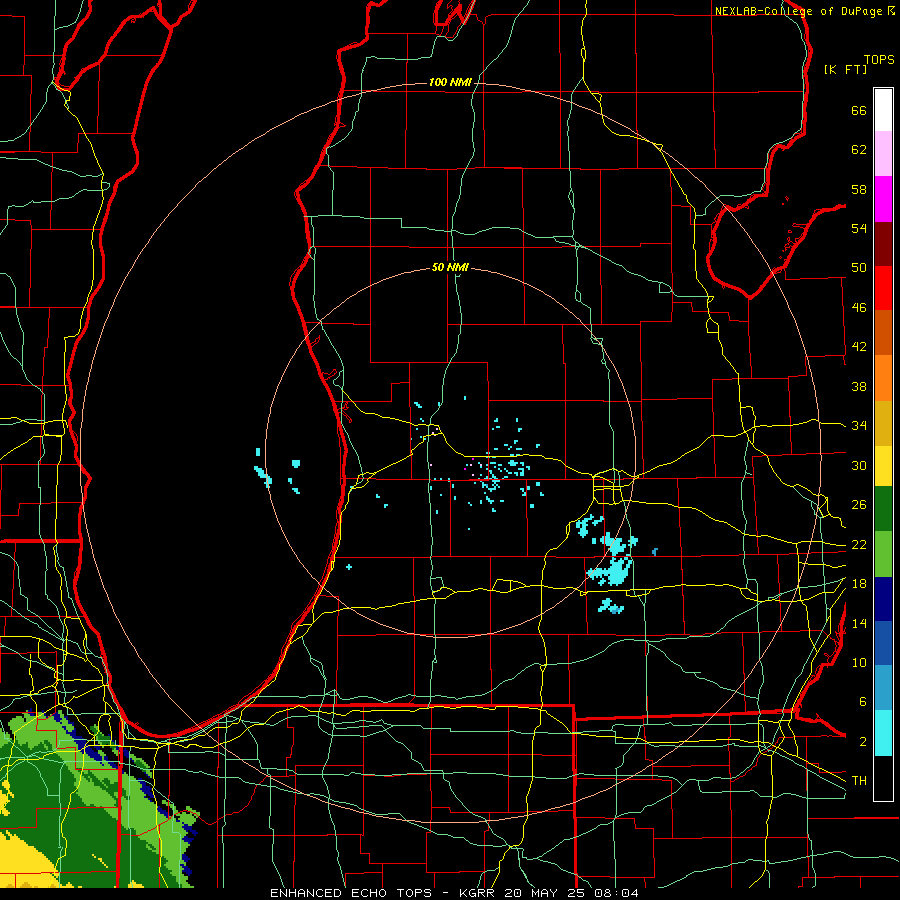Click the '30' legend value label
900x900 pixels.
coord(859,465)
